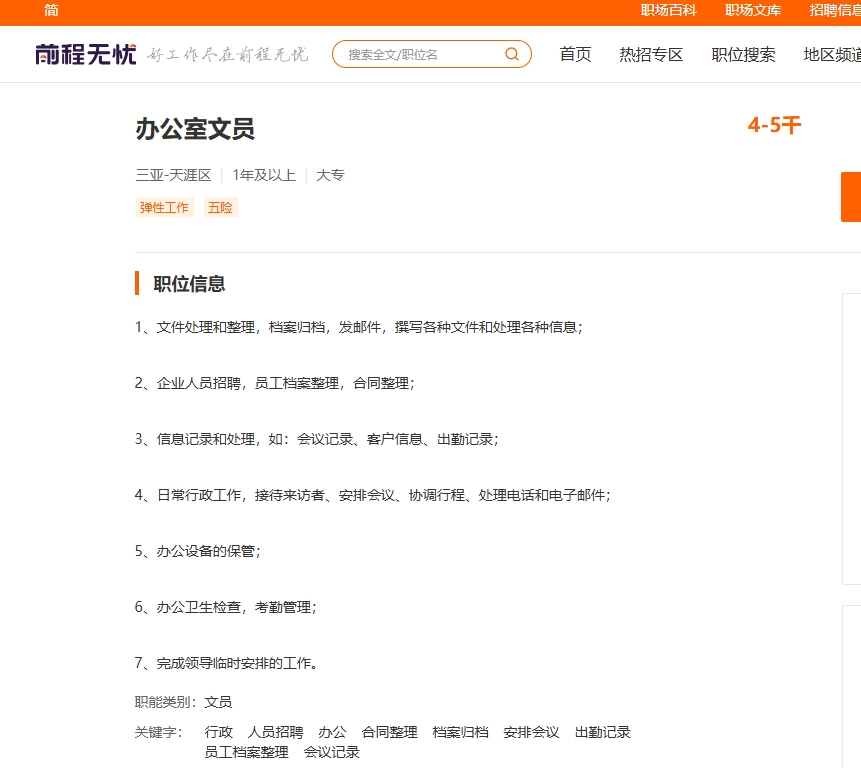
Task: Click the 档案归档 keyword link
Action: click(x=459, y=732)
